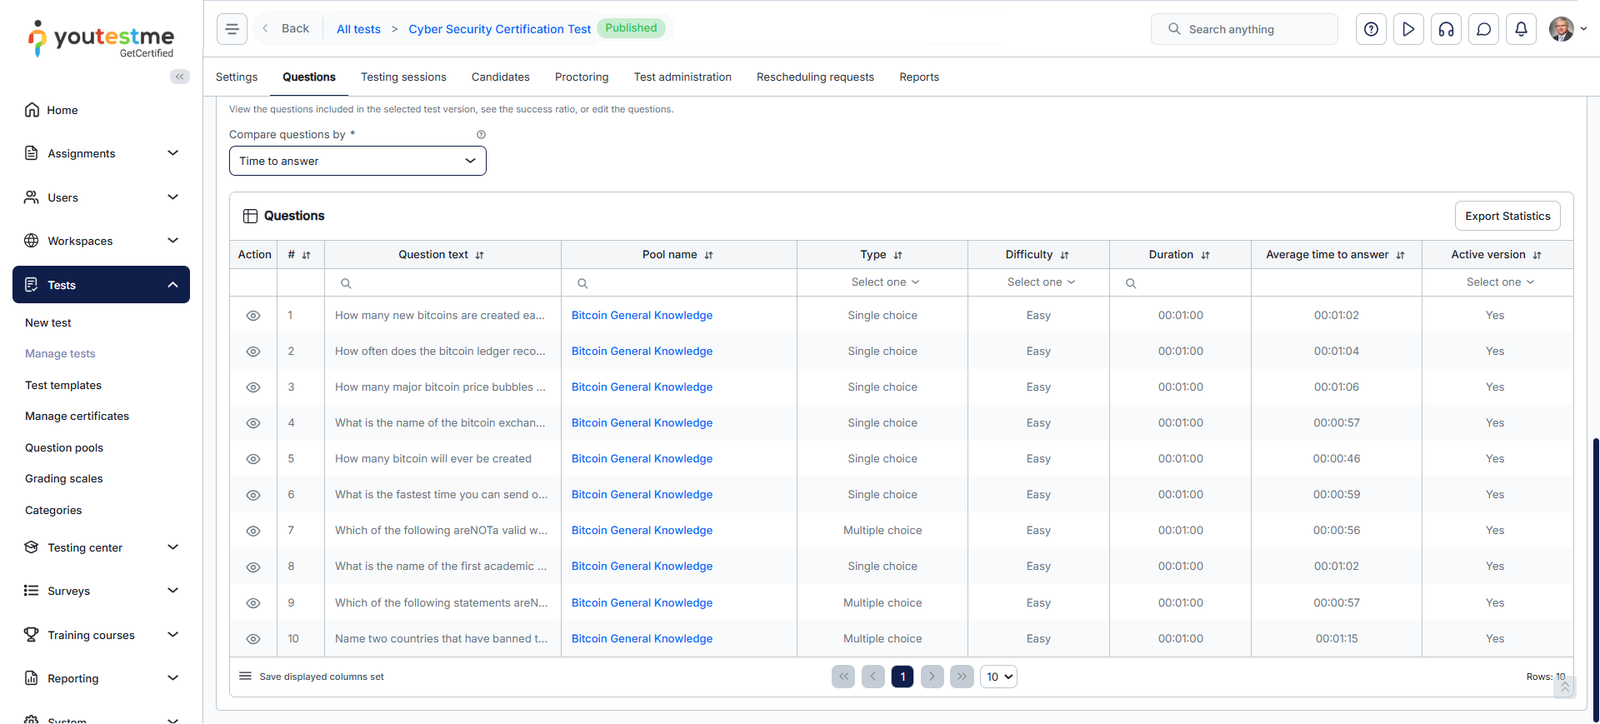This screenshot has height=724, width=1600.
Task: Click the eye icon for question 1
Action: tap(253, 316)
